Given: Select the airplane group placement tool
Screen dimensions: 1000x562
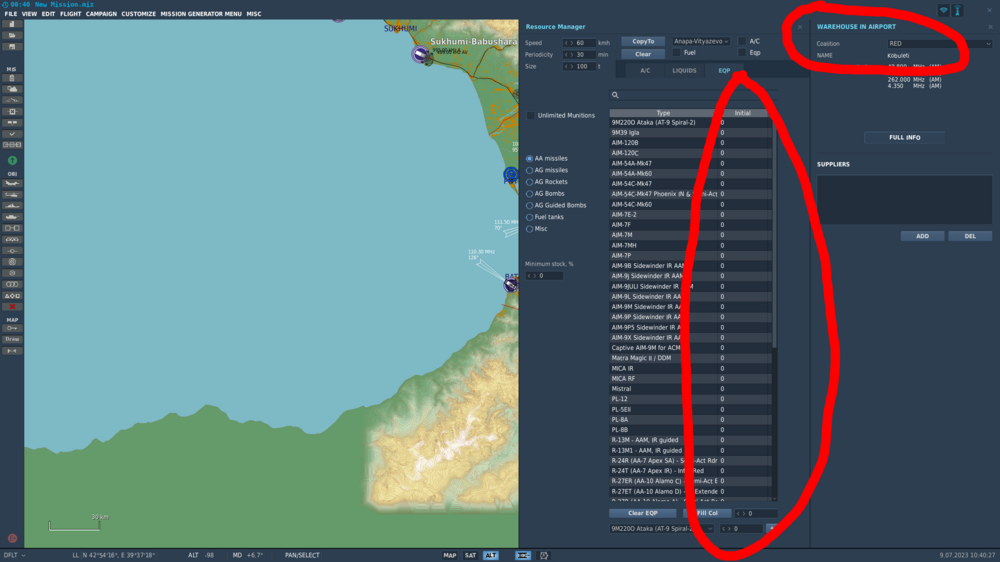Looking at the screenshot, I should tap(11, 184).
